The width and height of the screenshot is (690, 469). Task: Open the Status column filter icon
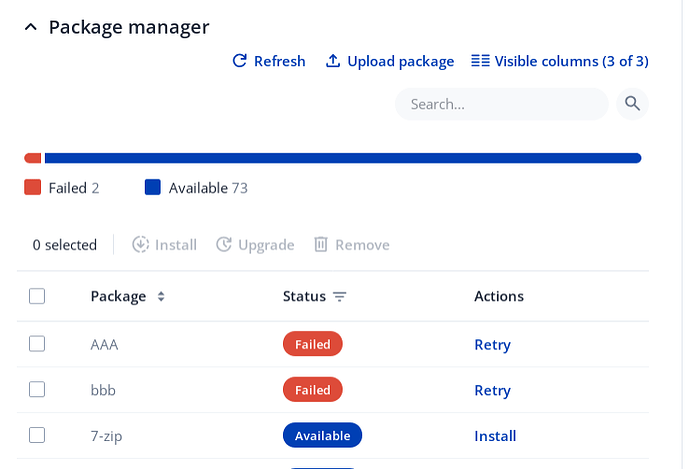pyautogui.click(x=340, y=297)
